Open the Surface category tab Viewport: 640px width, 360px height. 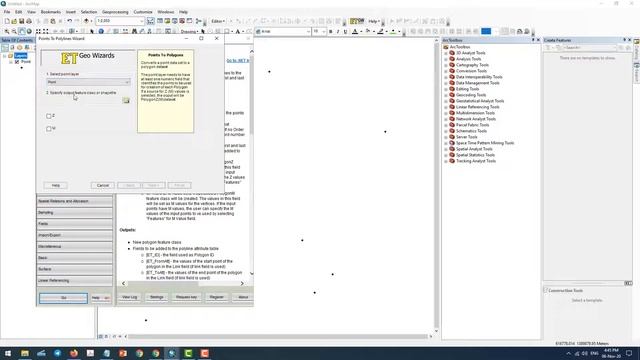75,269
